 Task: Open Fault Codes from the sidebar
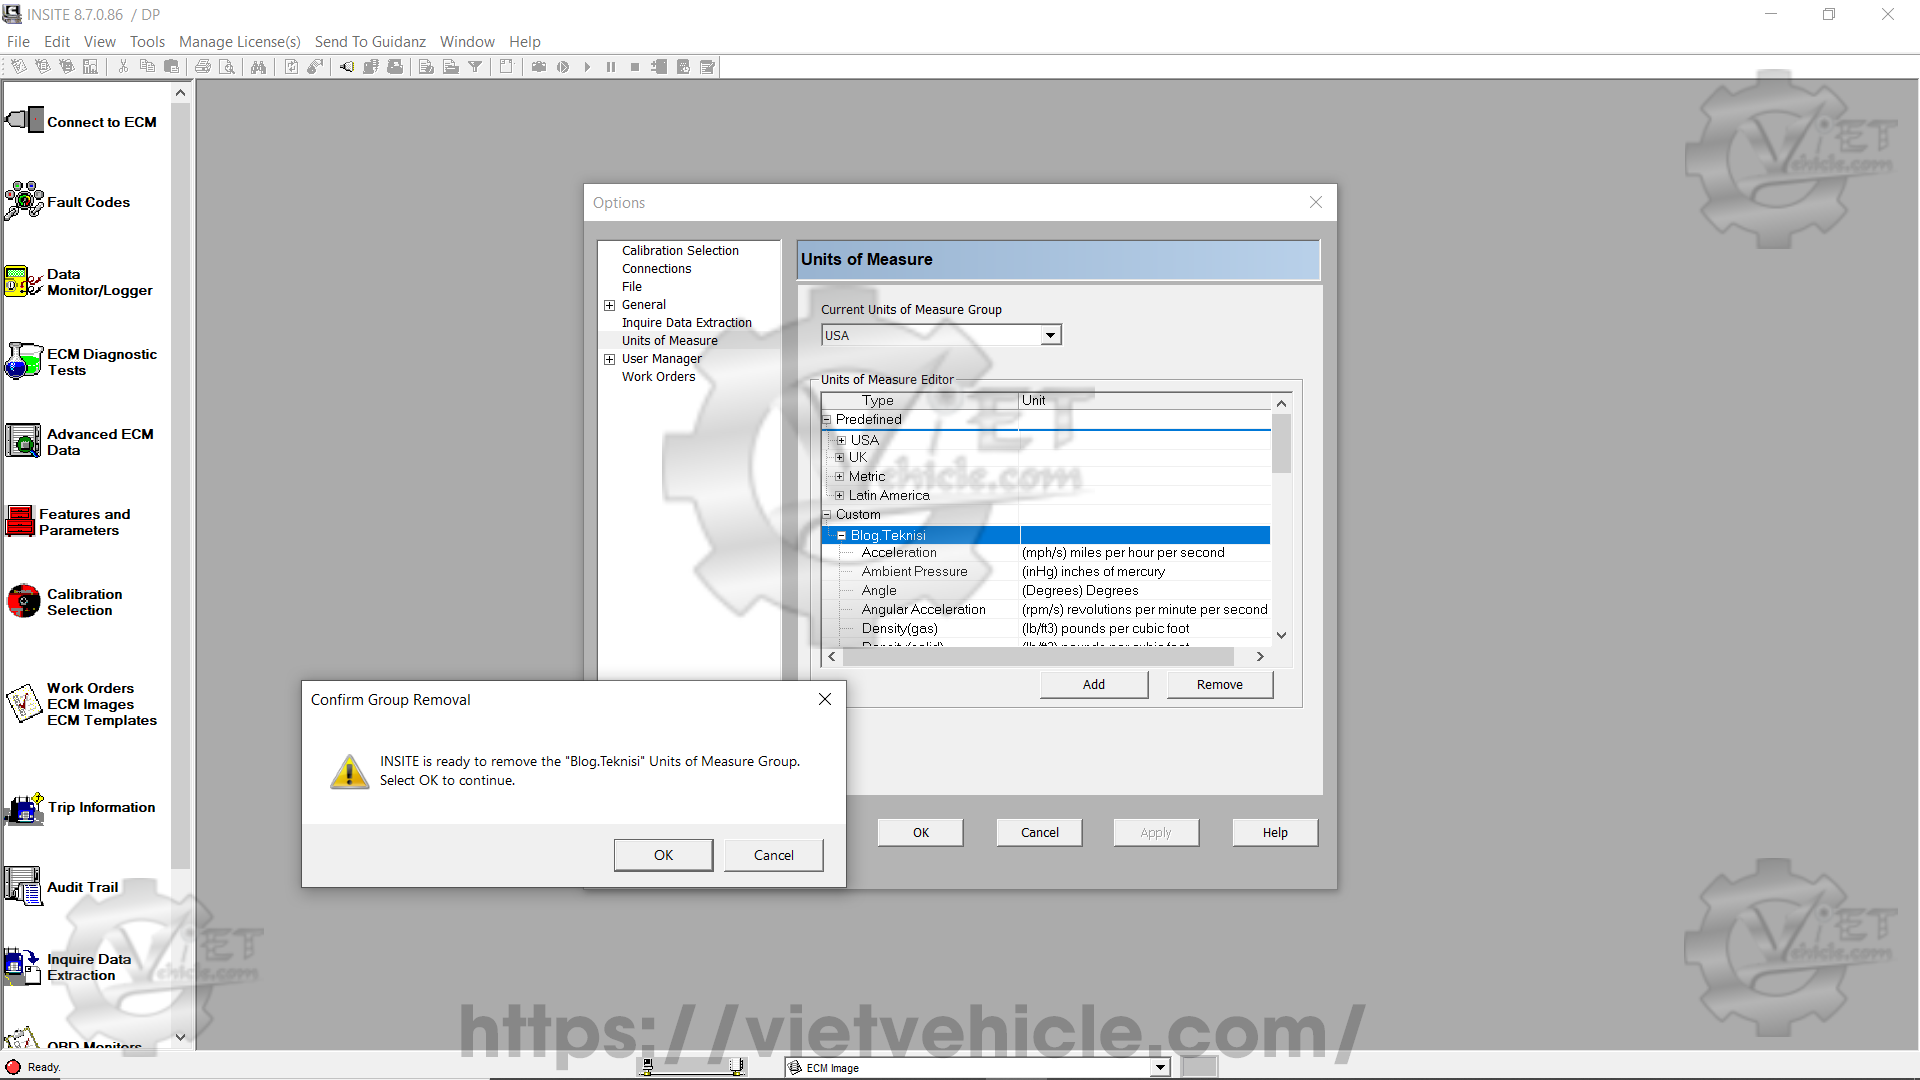(x=24, y=201)
